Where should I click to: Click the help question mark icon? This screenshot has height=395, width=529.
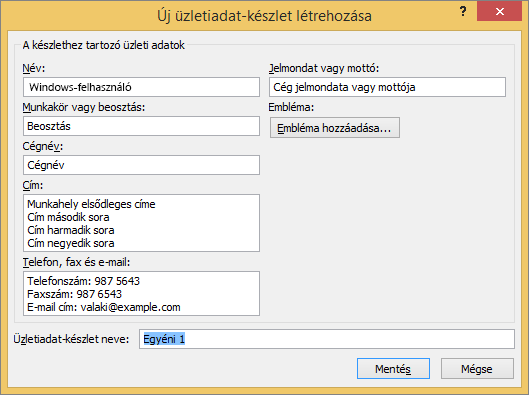(x=463, y=11)
